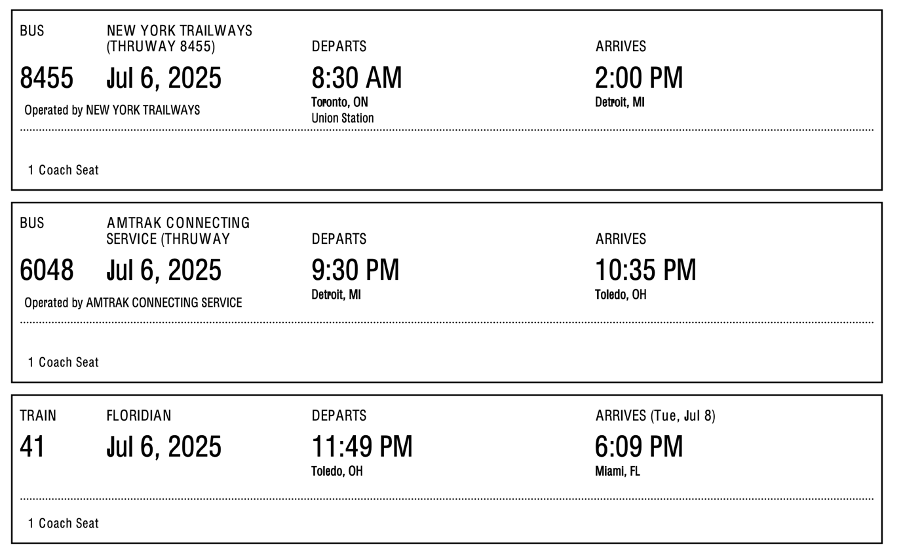
Task: Click the 8:30 AM departure time
Action: 357,78
